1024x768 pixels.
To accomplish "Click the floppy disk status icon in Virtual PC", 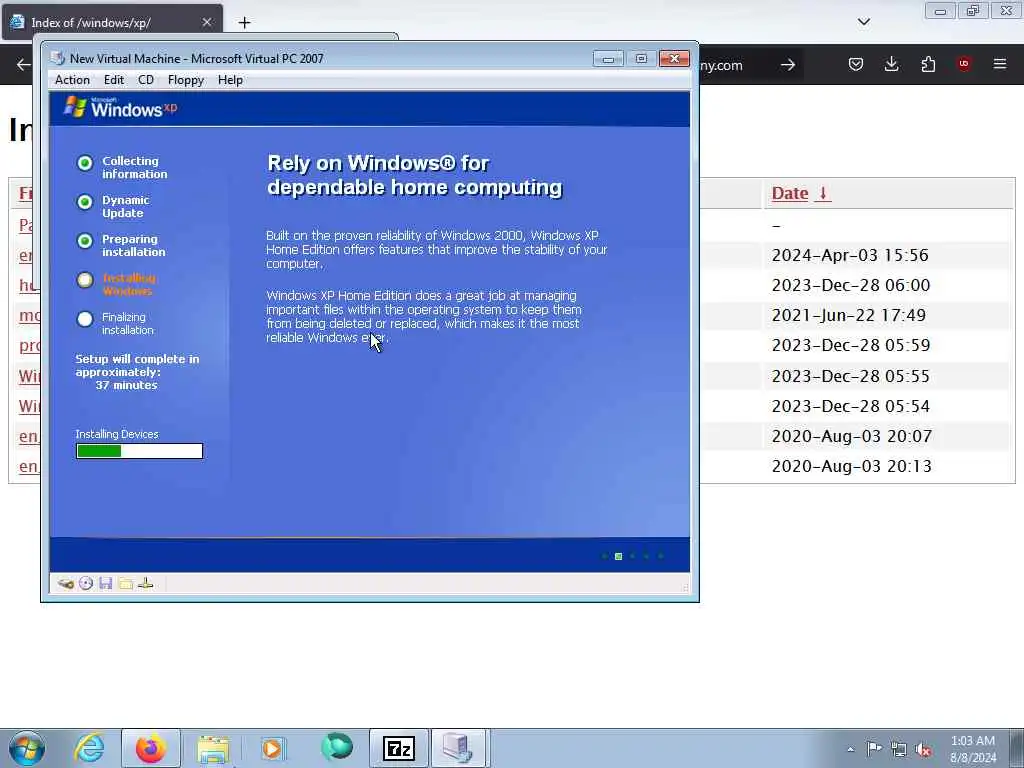I will coord(106,583).
